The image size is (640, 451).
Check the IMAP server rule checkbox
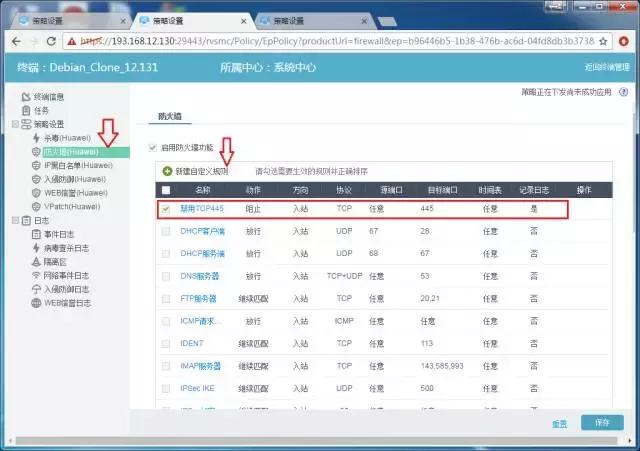[x=166, y=366]
